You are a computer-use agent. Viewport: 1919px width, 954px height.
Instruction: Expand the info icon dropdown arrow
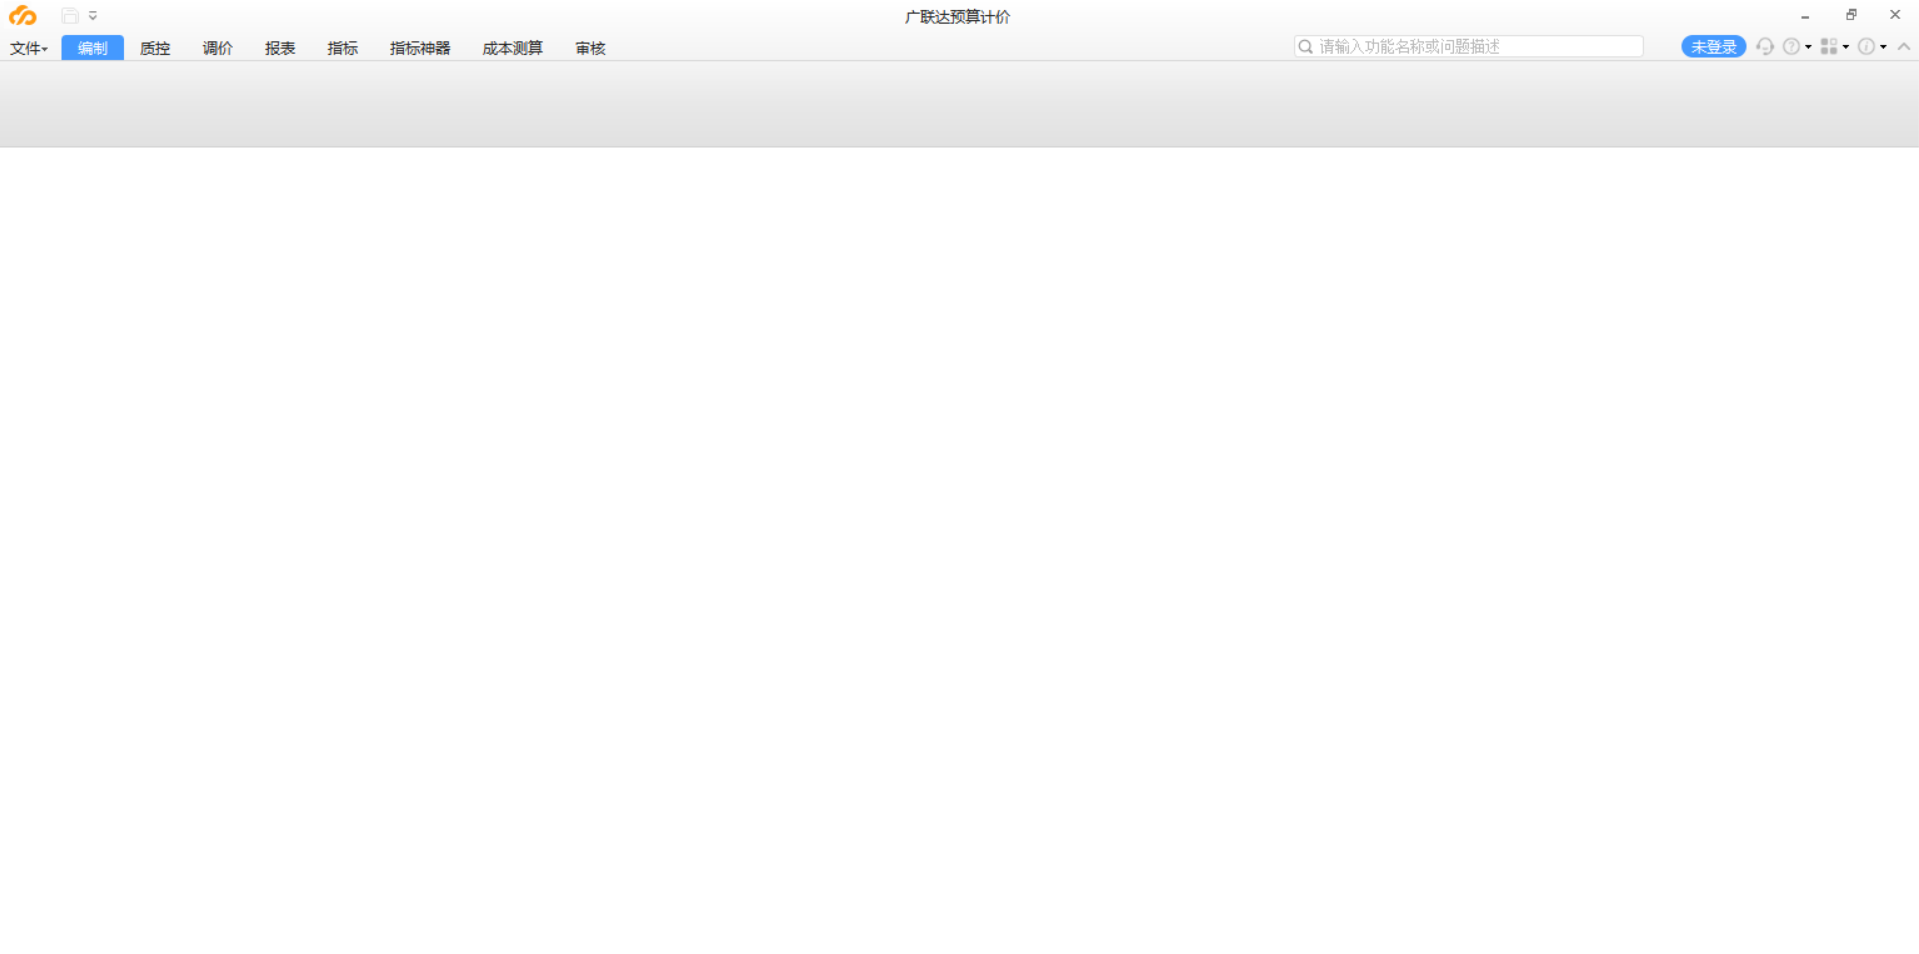click(x=1883, y=47)
